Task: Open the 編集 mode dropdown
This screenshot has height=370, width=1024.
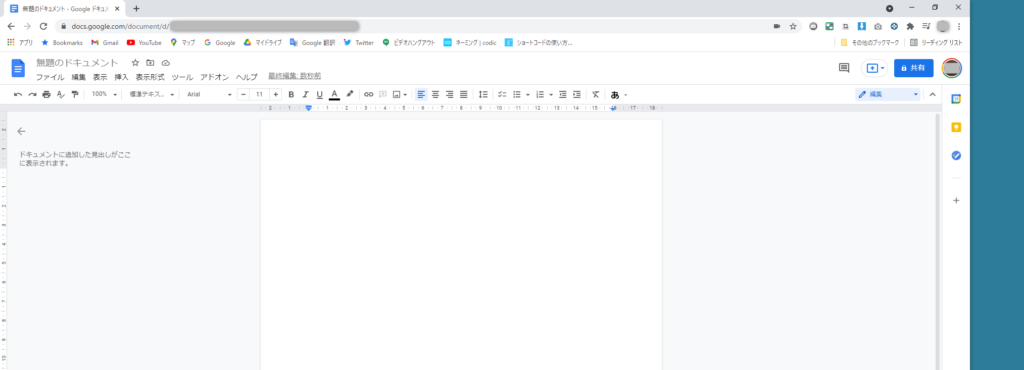Action: coord(888,95)
